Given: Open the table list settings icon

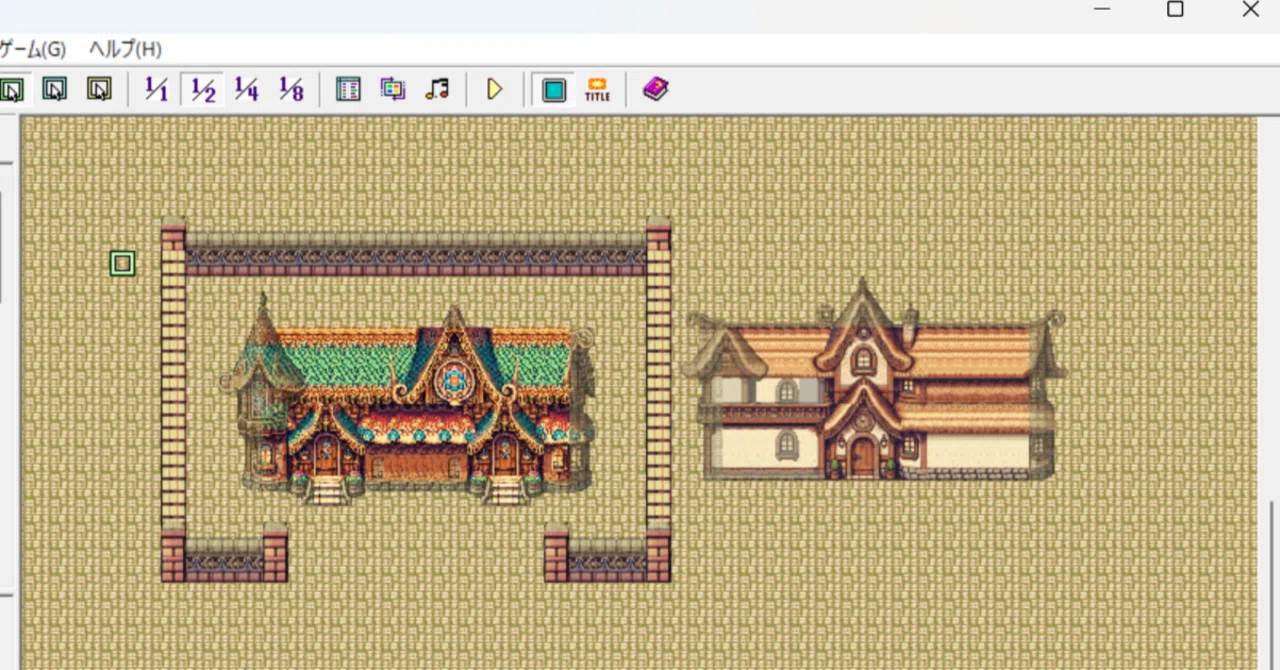Looking at the screenshot, I should (348, 90).
